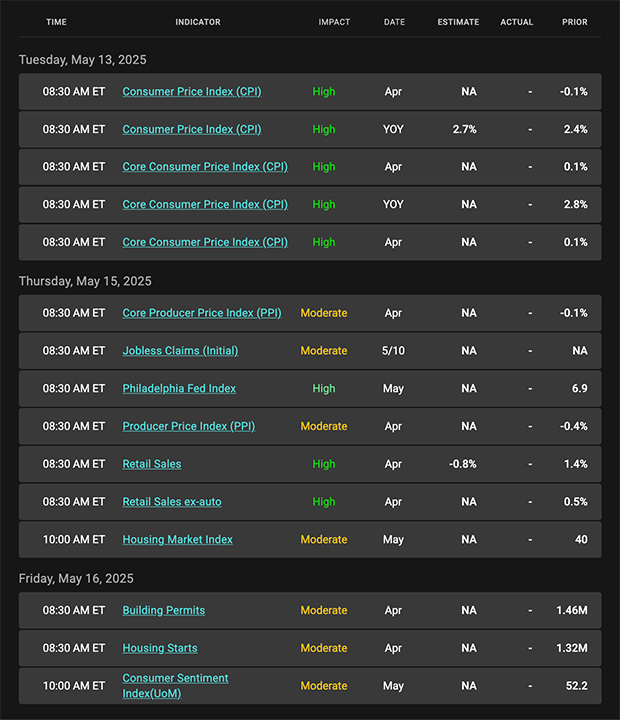620x720 pixels.
Task: Click the Jobless Claims (Initial) link
Action: point(180,351)
